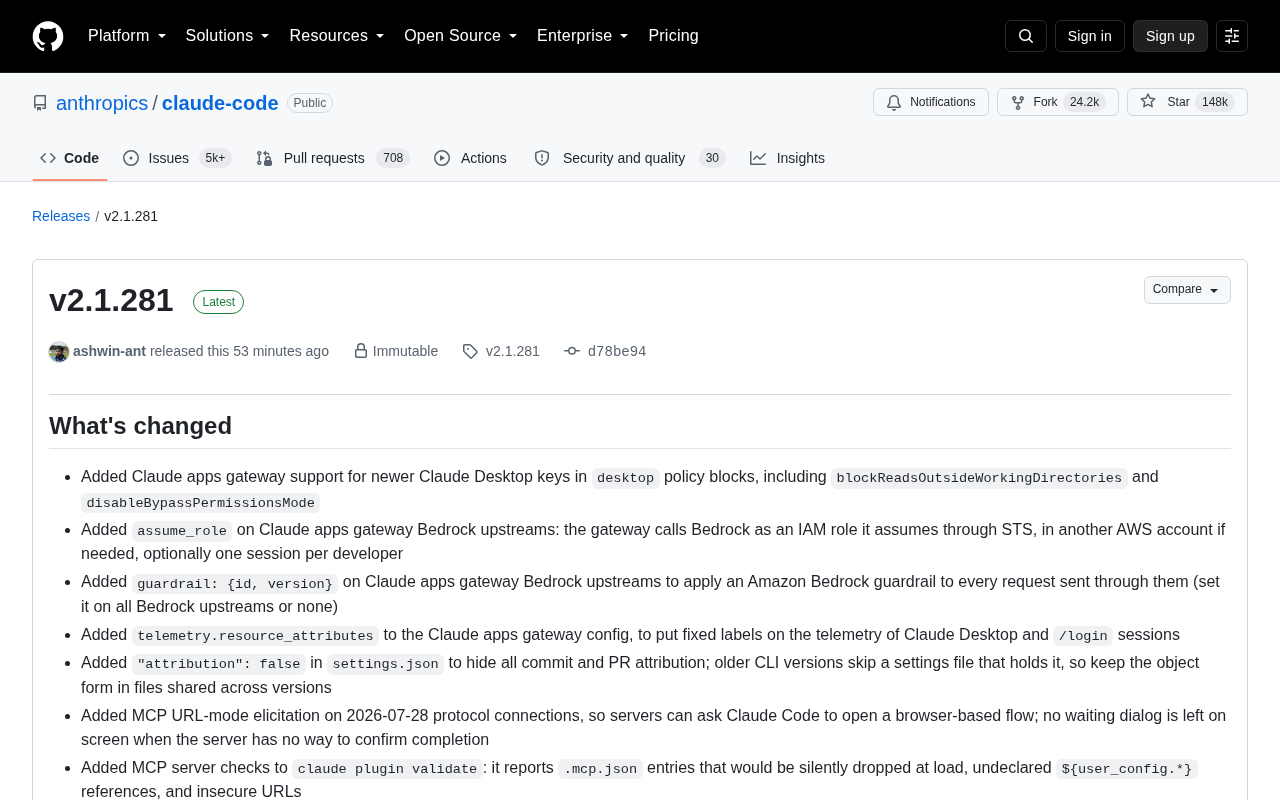This screenshot has height=800, width=1280.
Task: Click the /login code text
Action: (1083, 636)
